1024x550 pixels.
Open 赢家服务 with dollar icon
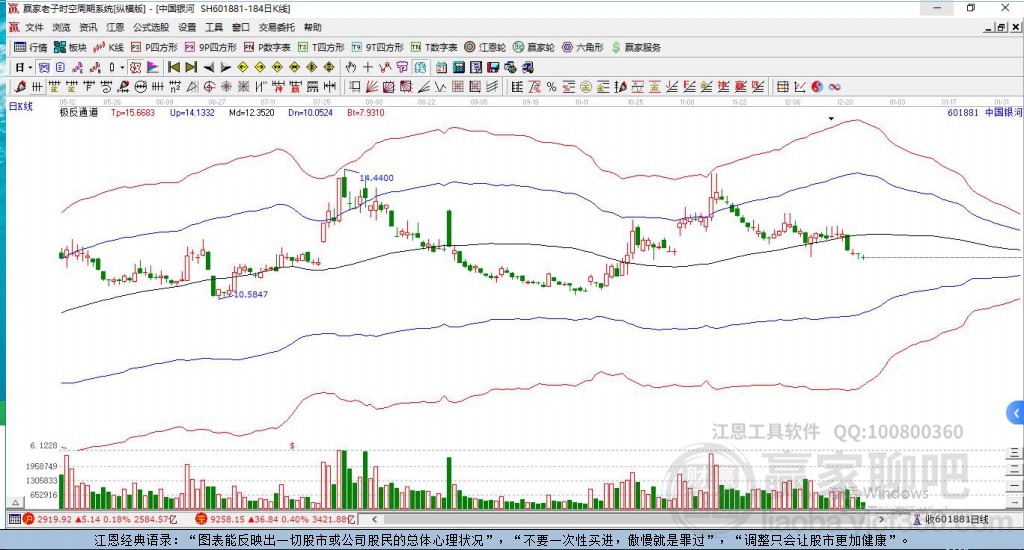pos(636,47)
